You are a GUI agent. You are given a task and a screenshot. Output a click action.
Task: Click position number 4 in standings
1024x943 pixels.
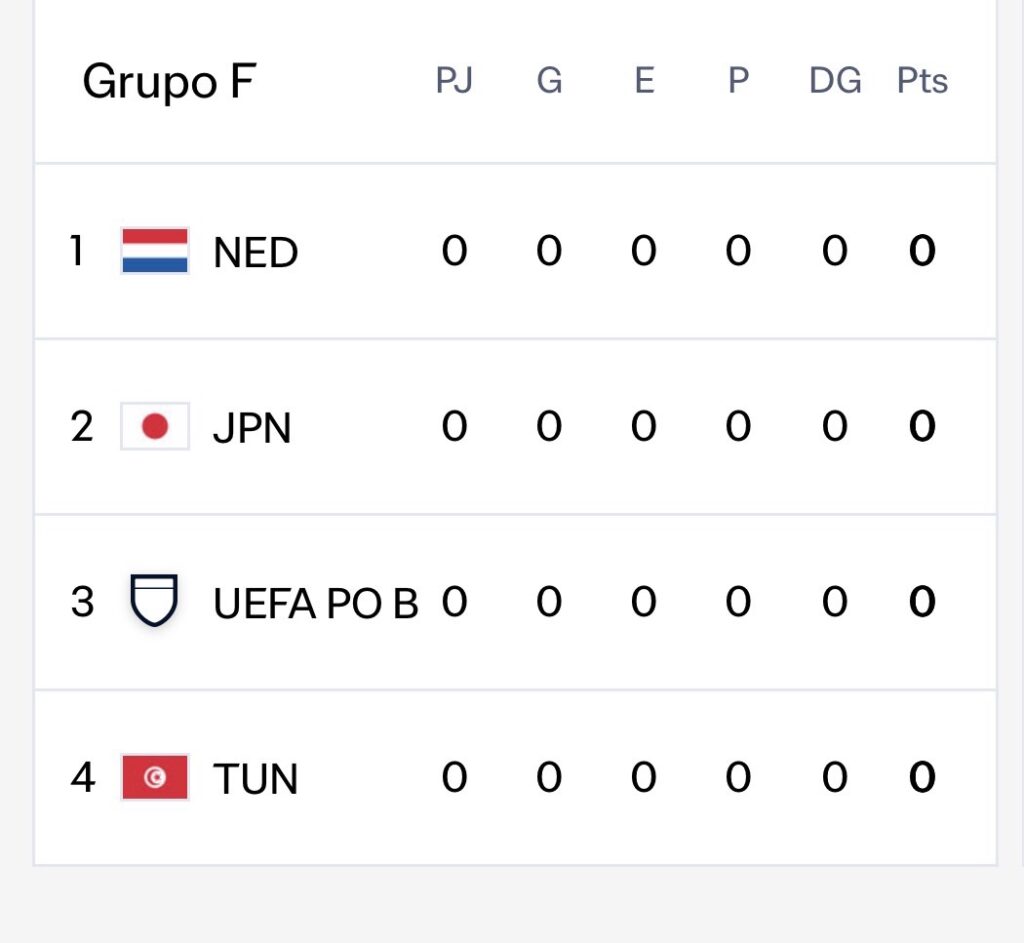[82, 777]
